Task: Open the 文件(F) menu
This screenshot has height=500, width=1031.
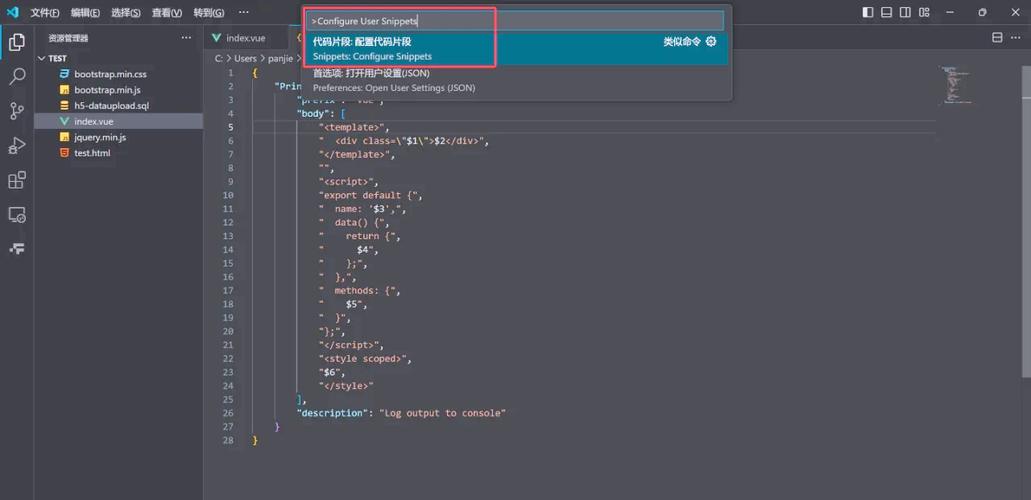Action: click(x=45, y=13)
